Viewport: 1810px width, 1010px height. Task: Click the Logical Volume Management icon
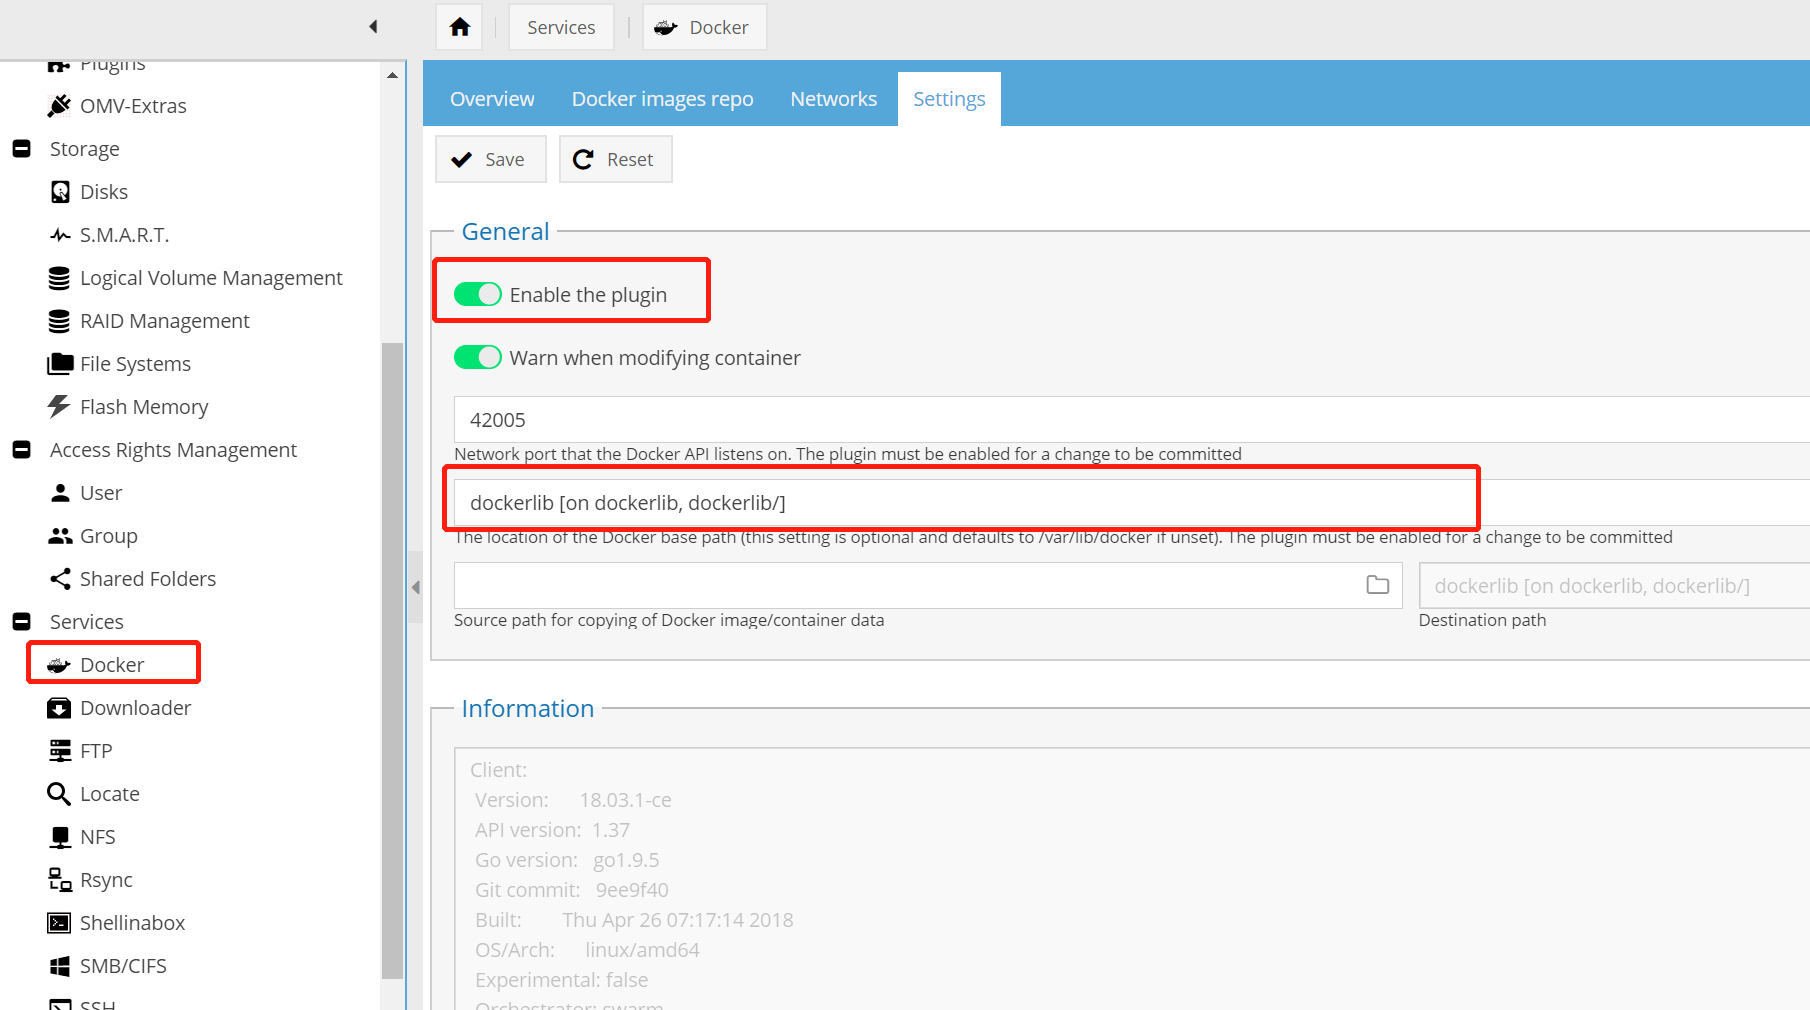59,278
